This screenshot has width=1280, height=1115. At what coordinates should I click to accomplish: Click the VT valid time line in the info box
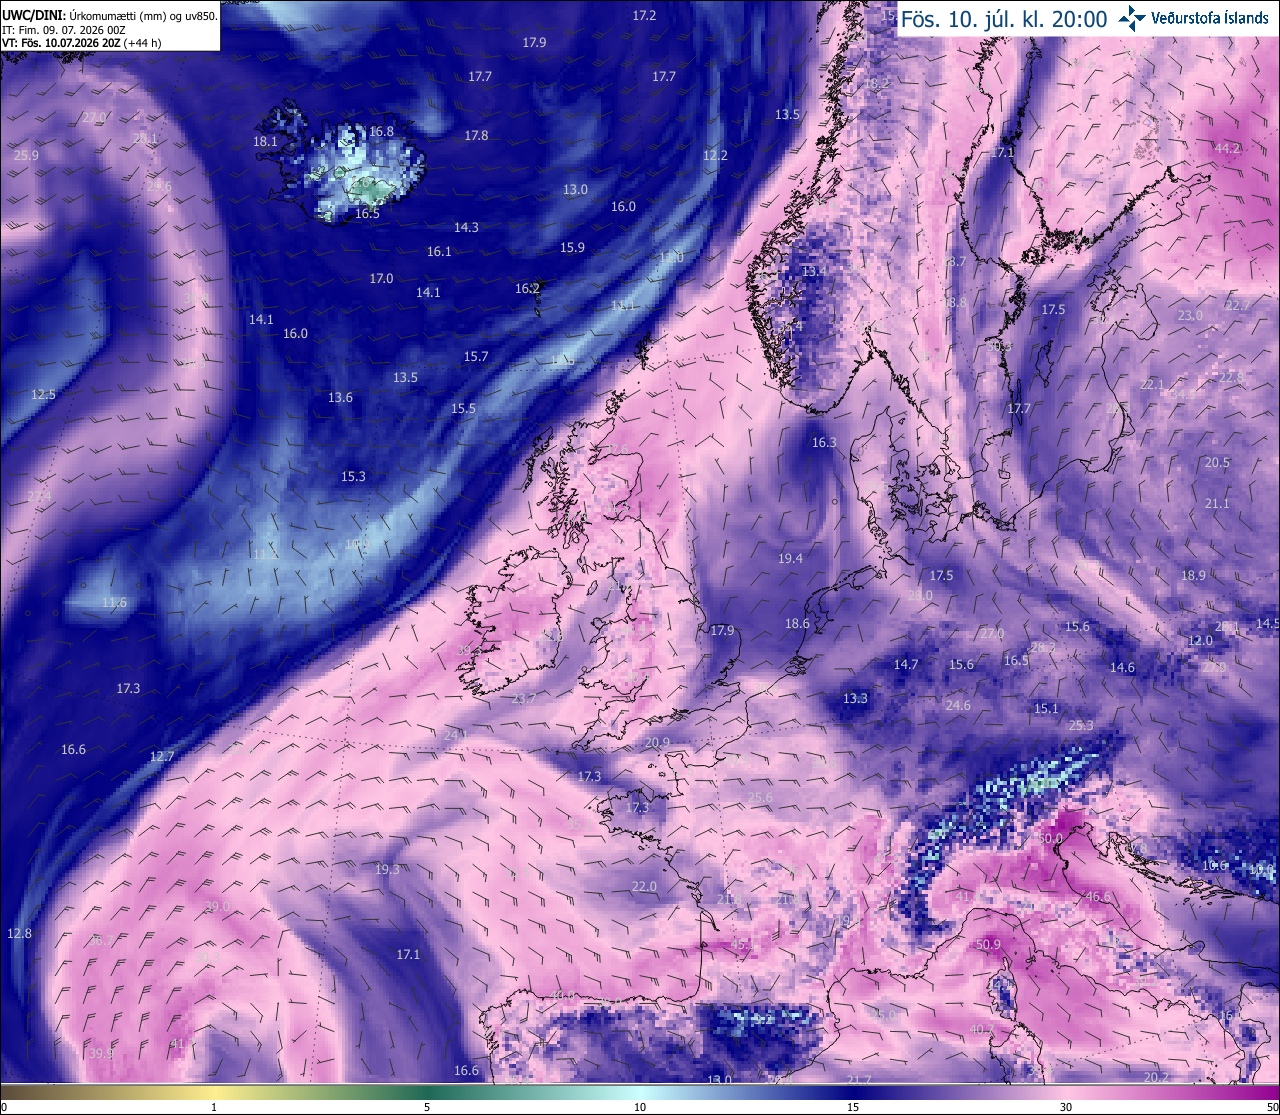[x=82, y=43]
